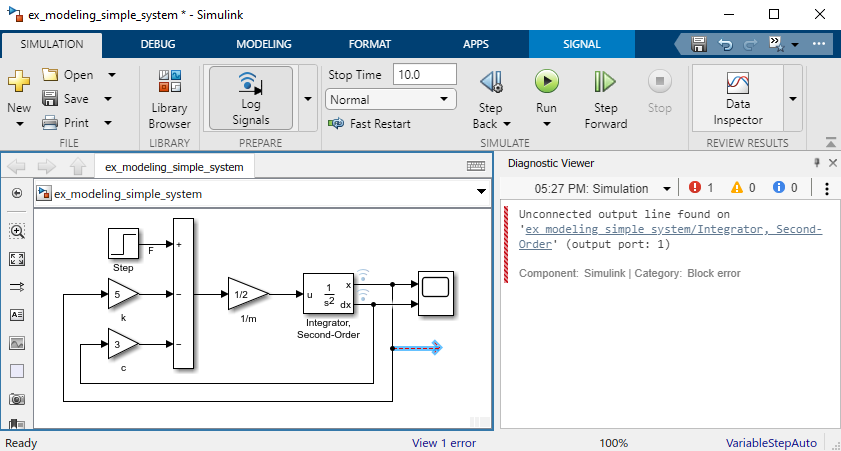Open the Normal simulation mode dropdown
This screenshot has height=451, width=841.
[390, 99]
